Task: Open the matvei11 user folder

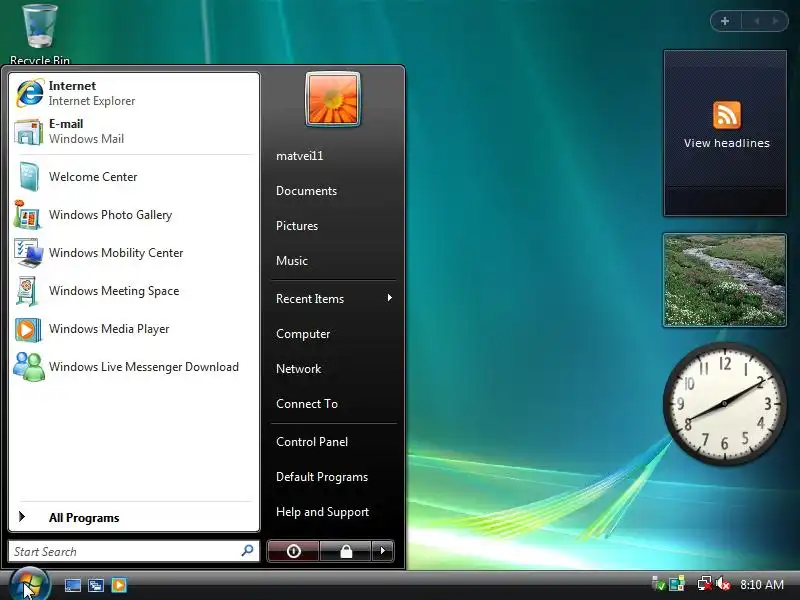Action: point(333,156)
